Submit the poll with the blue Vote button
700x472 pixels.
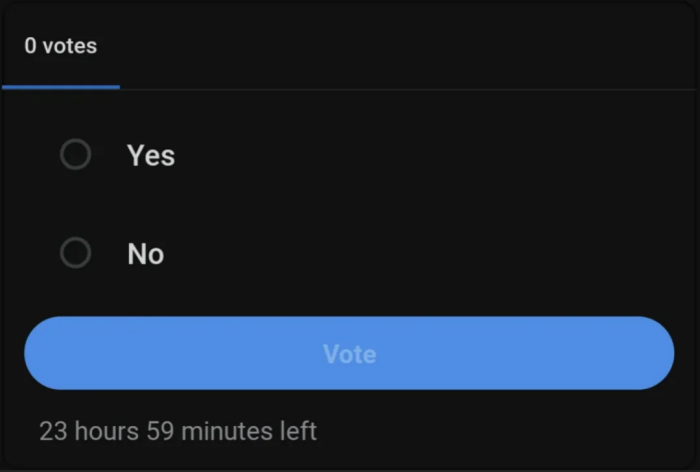(x=349, y=354)
